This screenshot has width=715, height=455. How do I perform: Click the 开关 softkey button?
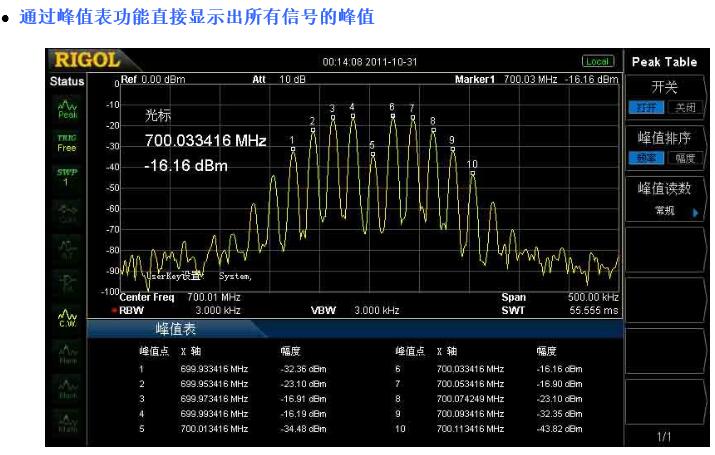[x=665, y=87]
